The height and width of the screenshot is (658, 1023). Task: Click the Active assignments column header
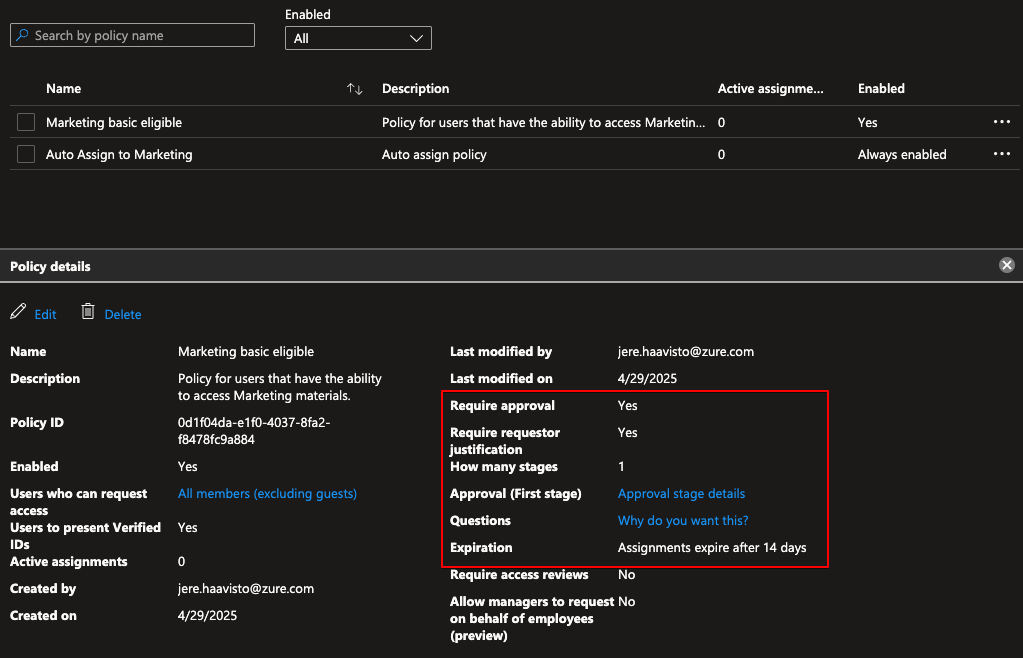[x=770, y=89]
